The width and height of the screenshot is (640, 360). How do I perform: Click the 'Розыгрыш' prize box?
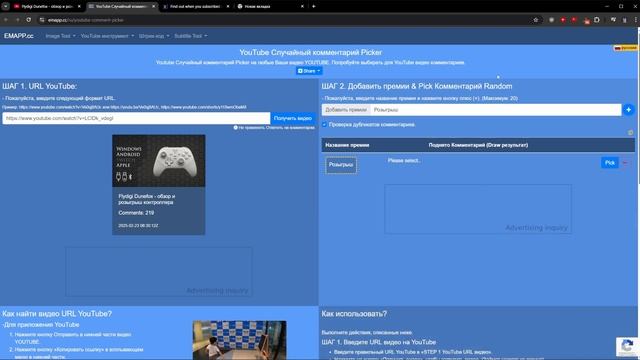coord(341,165)
